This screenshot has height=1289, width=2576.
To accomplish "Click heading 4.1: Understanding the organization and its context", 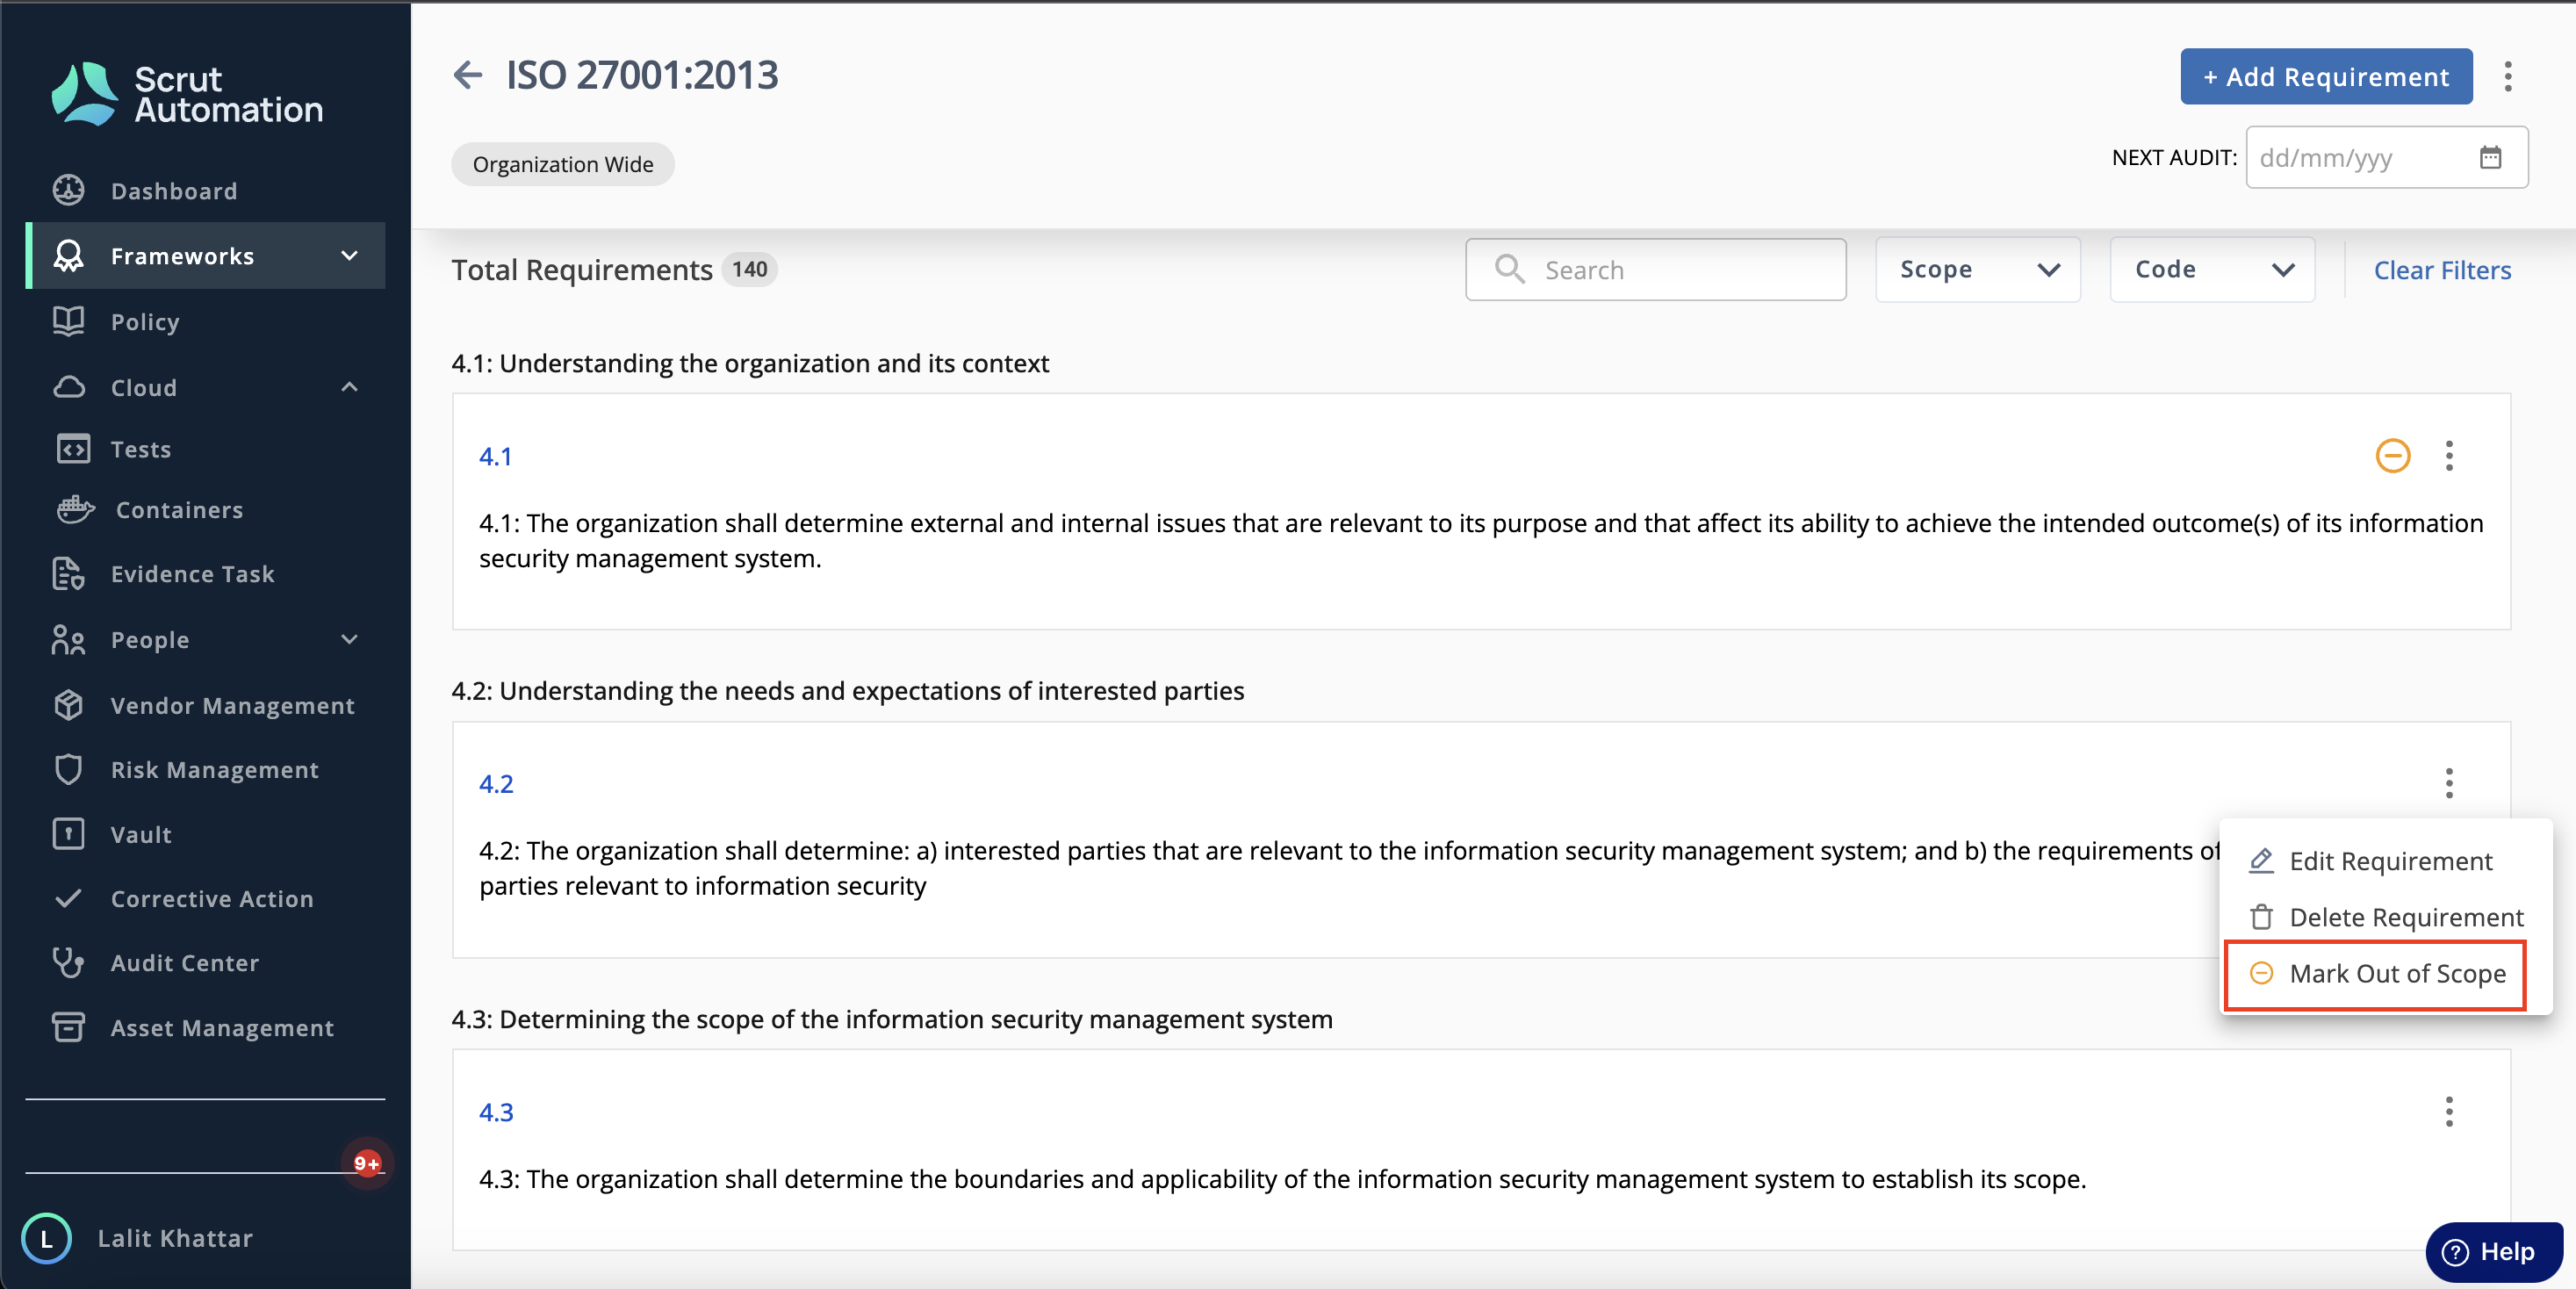I will point(750,363).
